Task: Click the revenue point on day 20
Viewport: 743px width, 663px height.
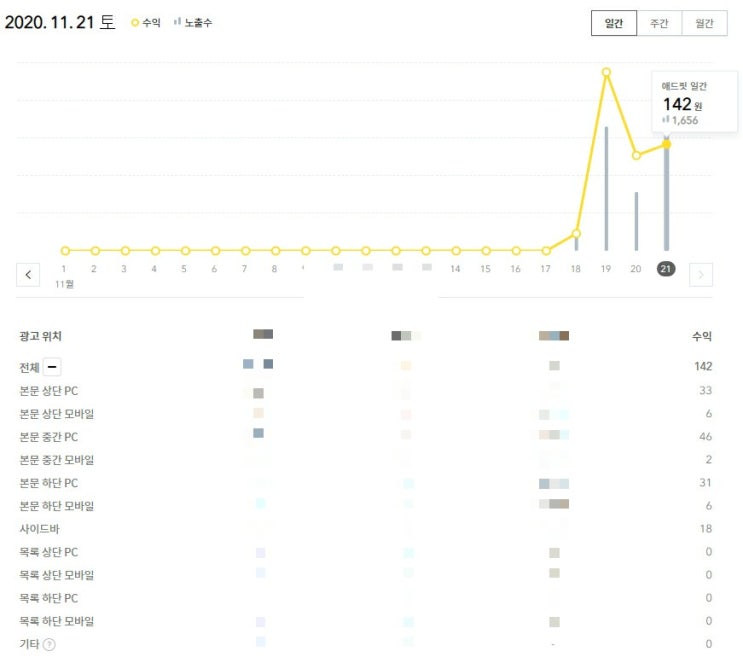Action: 636,155
